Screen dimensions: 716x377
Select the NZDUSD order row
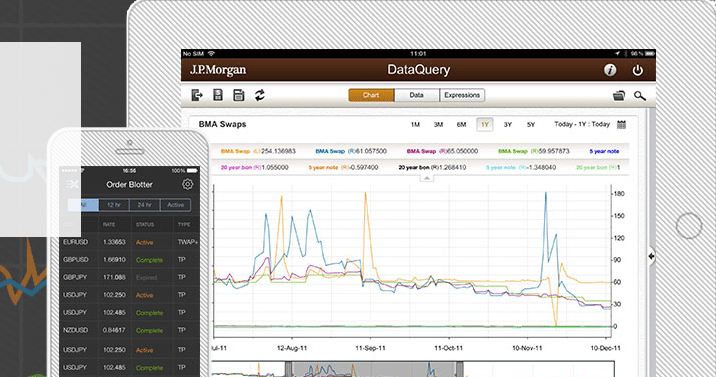coord(130,330)
